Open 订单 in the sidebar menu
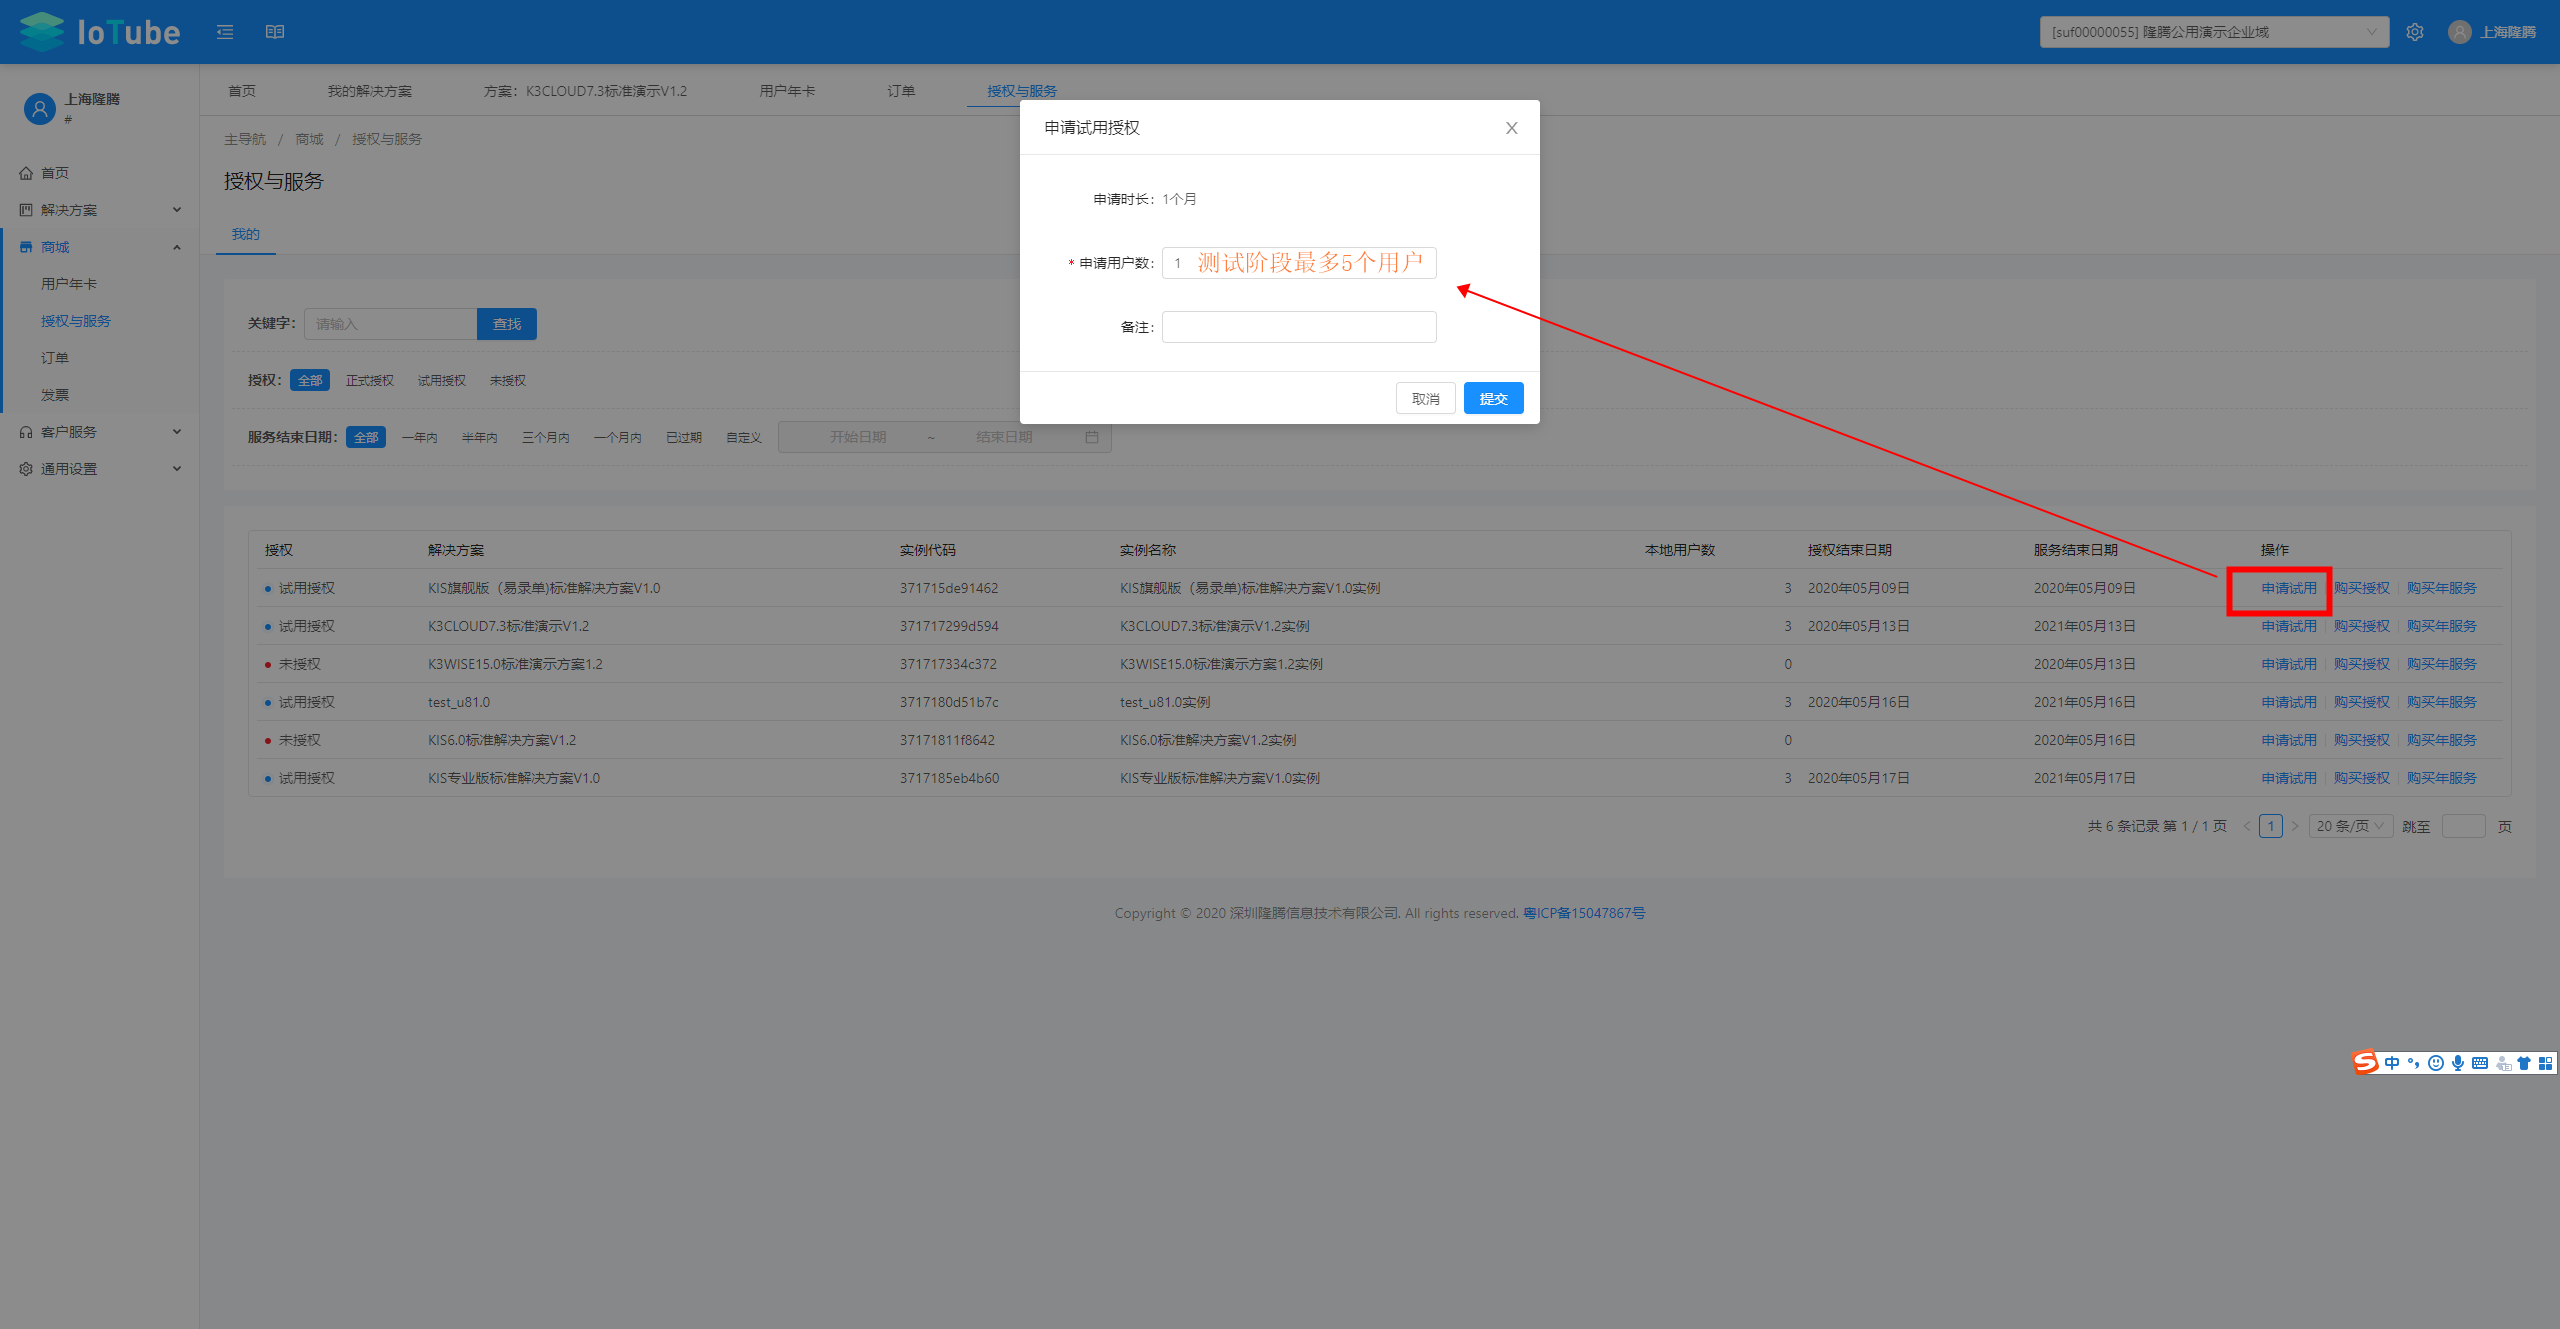Viewport: 2560px width, 1329px height. [55, 358]
